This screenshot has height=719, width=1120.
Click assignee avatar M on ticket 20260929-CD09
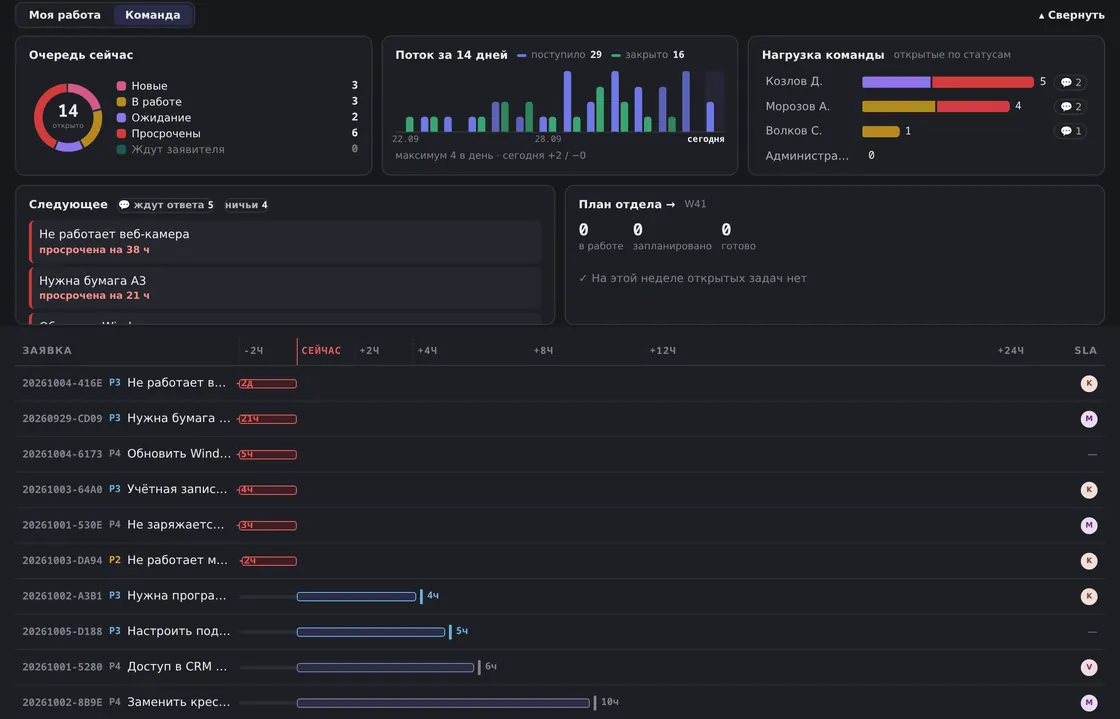[x=1089, y=419]
